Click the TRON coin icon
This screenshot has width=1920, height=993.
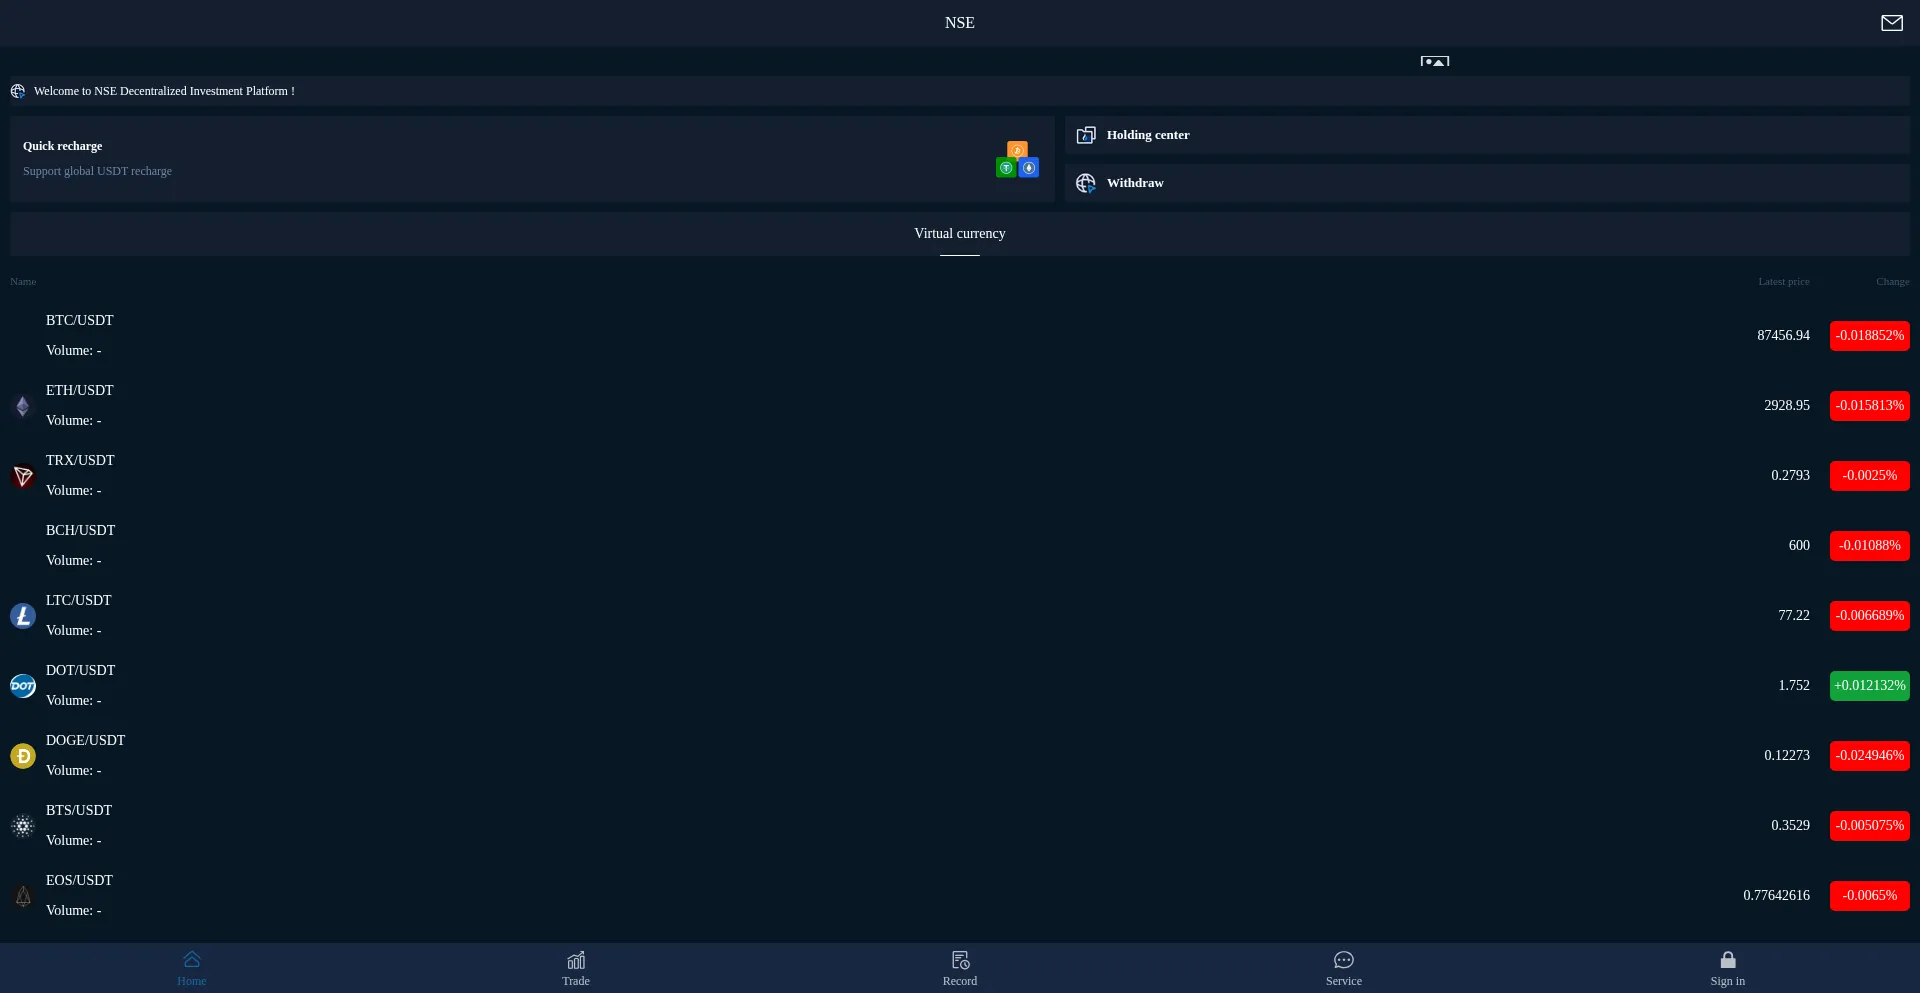[x=23, y=476]
